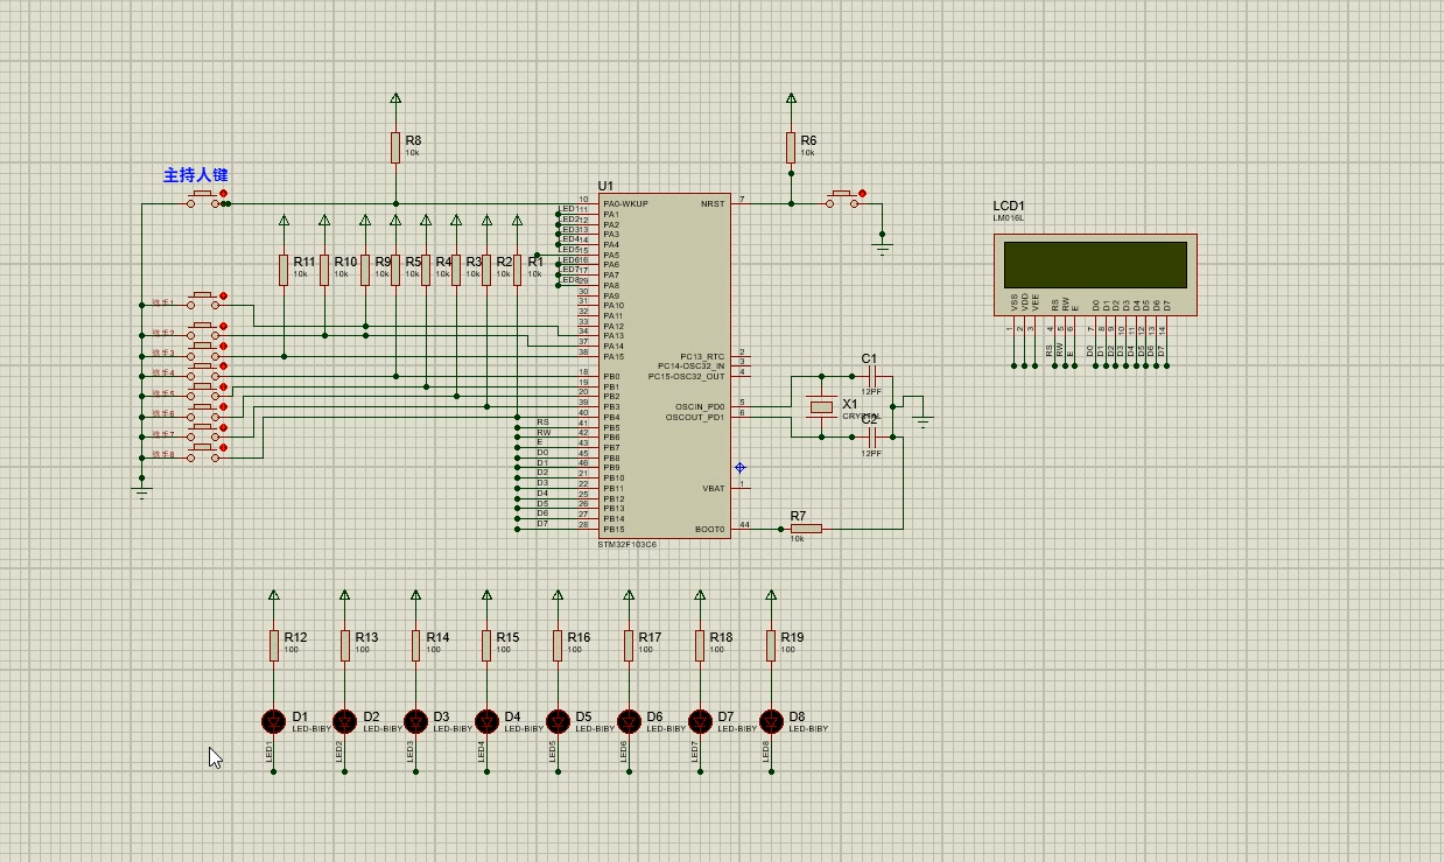Select the D5 LED symbol

pyautogui.click(x=558, y=721)
